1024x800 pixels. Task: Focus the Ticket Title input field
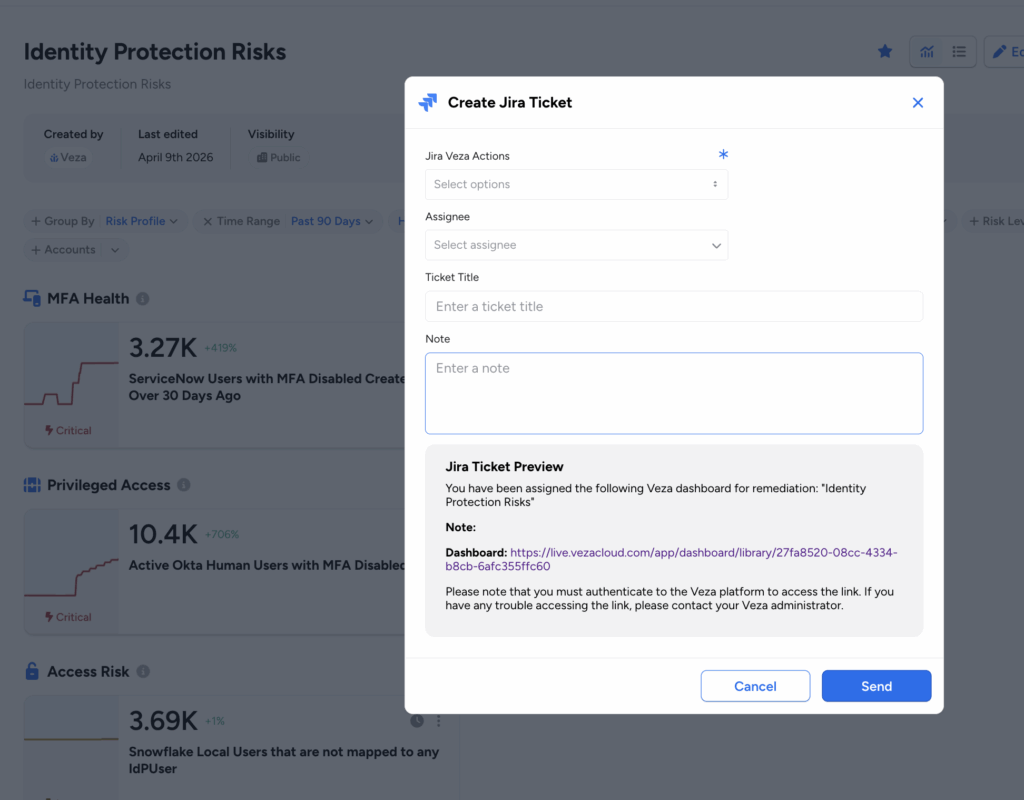[x=673, y=307]
